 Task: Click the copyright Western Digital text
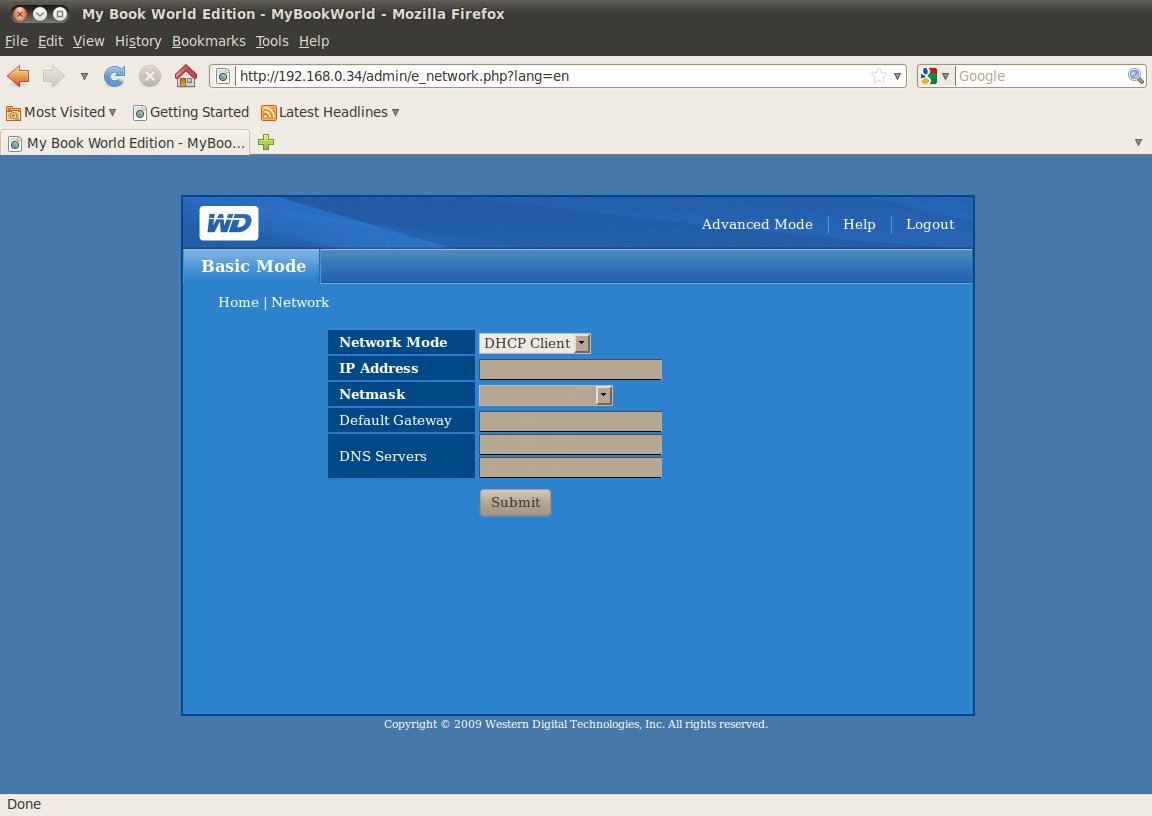point(575,724)
